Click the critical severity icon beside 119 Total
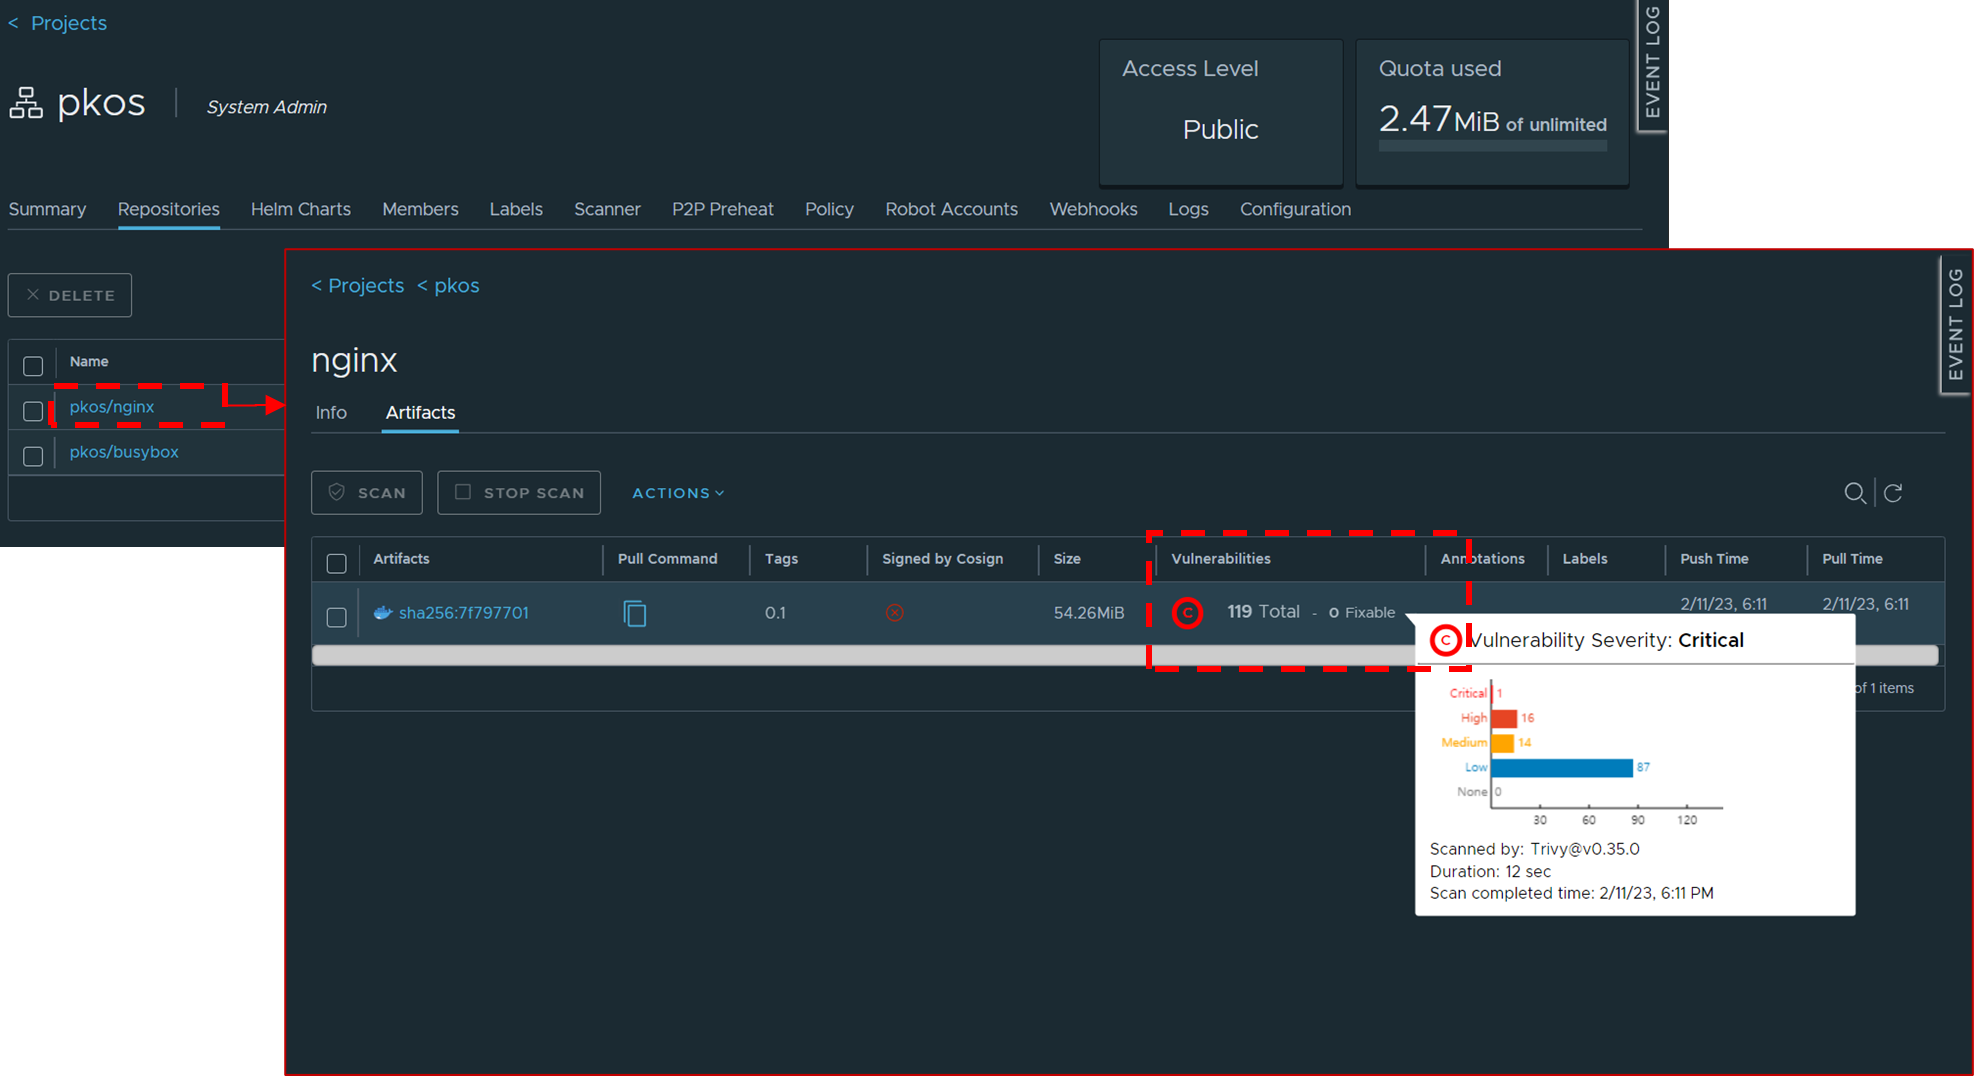Screen dimensions: 1974x1076 1187,613
